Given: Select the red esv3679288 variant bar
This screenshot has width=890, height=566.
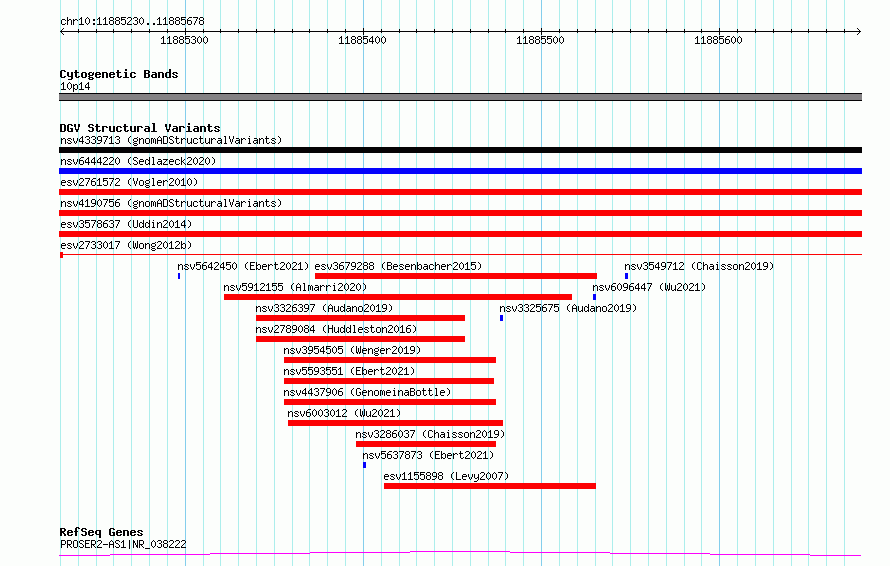Looking at the screenshot, I should pyautogui.click(x=456, y=276).
